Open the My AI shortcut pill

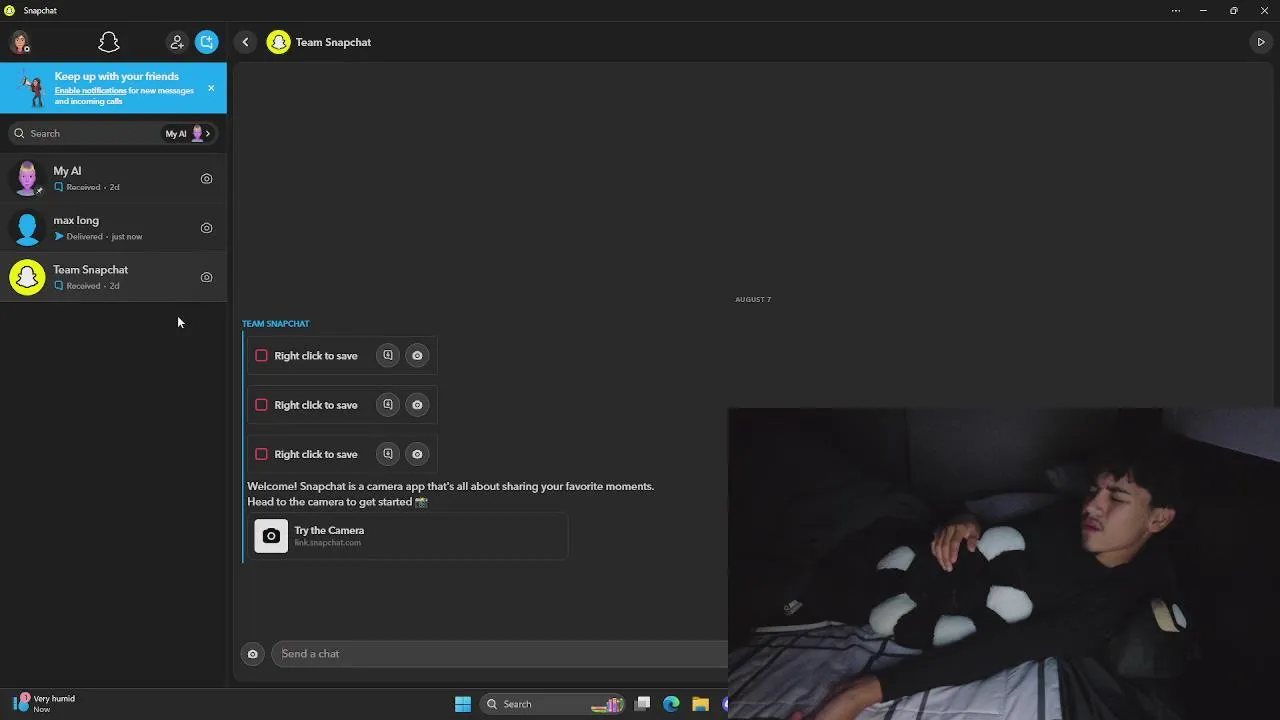(189, 133)
